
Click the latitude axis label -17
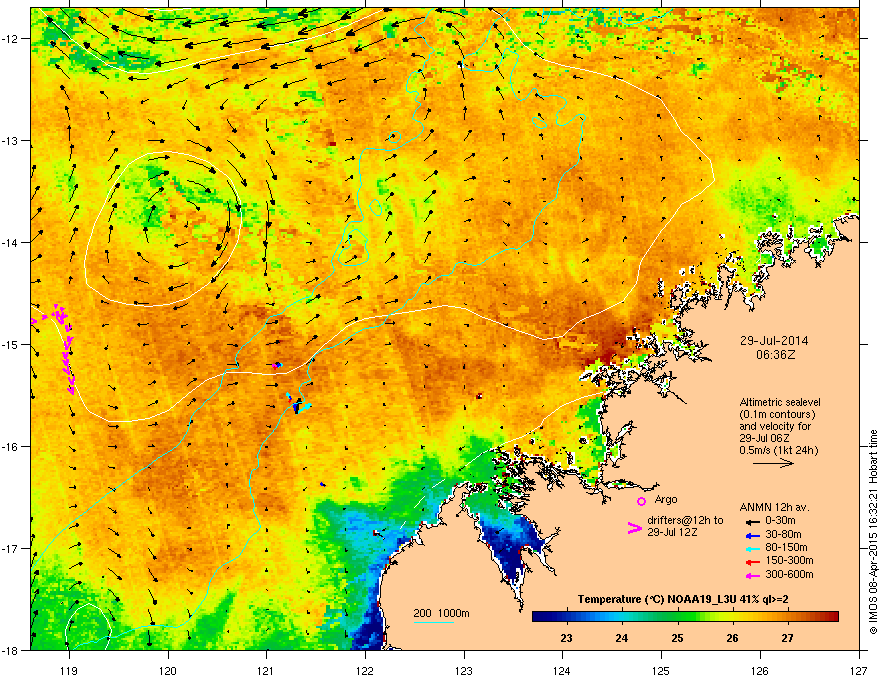11,548
